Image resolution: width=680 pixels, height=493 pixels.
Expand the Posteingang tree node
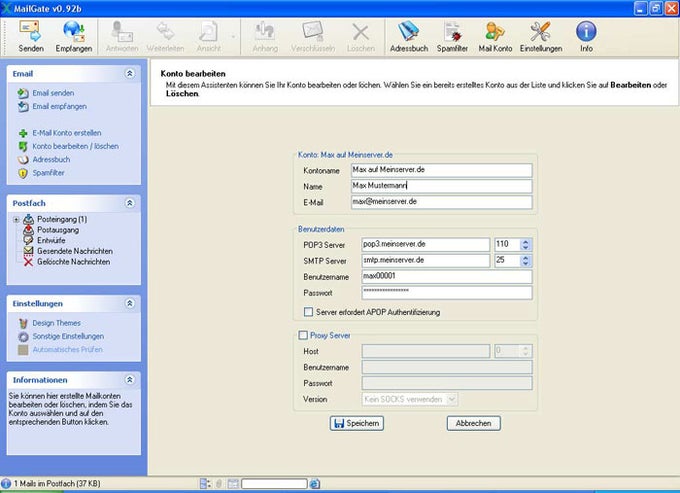16,219
